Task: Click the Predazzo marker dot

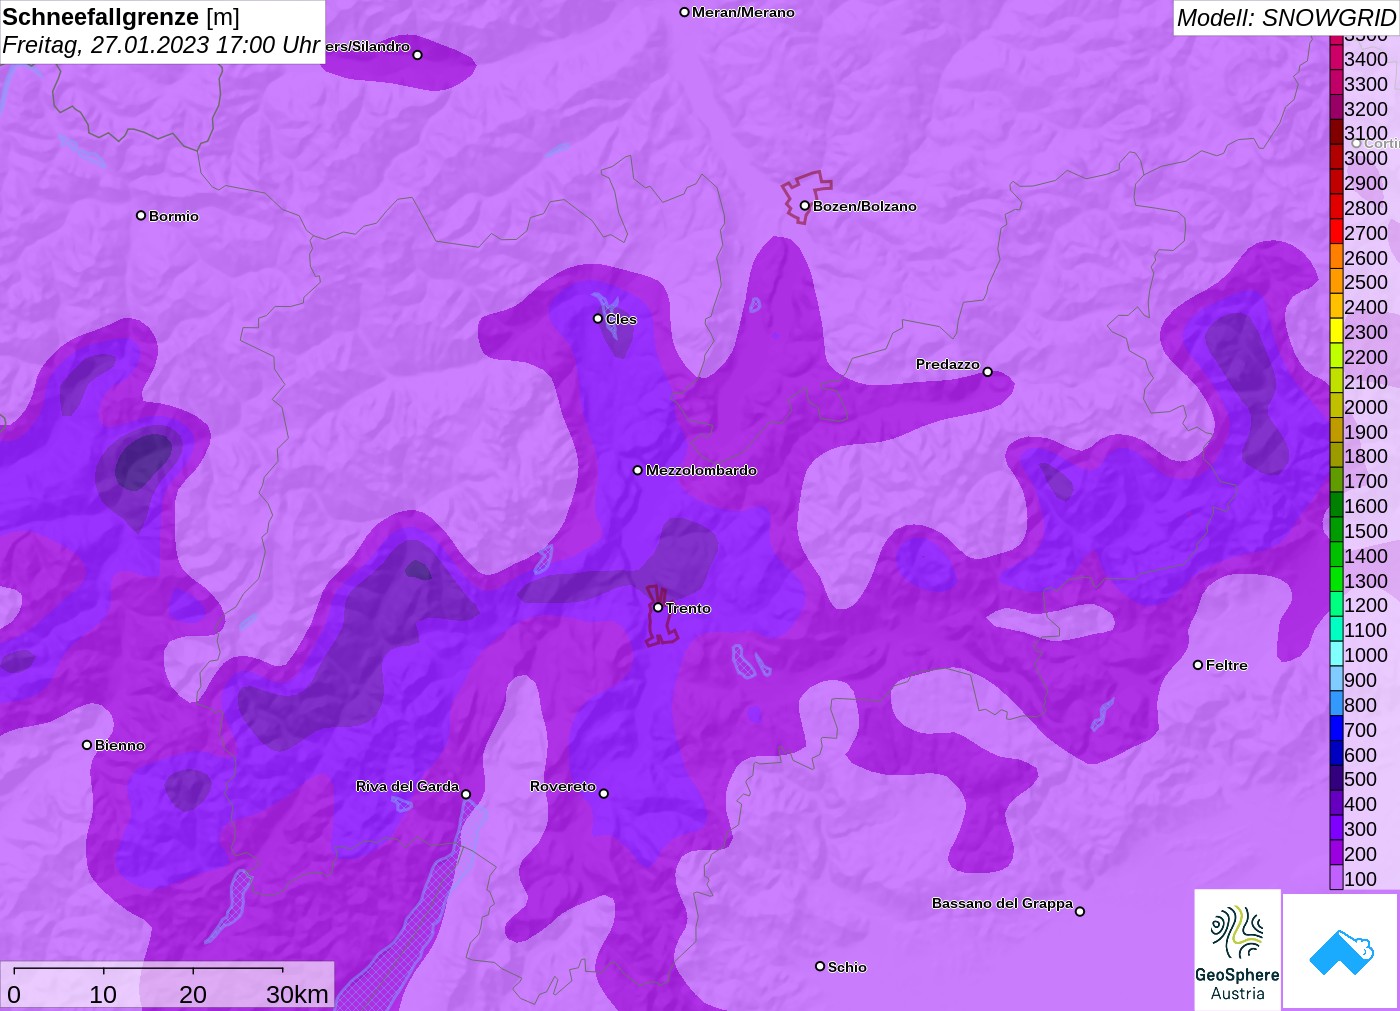Action: [987, 372]
